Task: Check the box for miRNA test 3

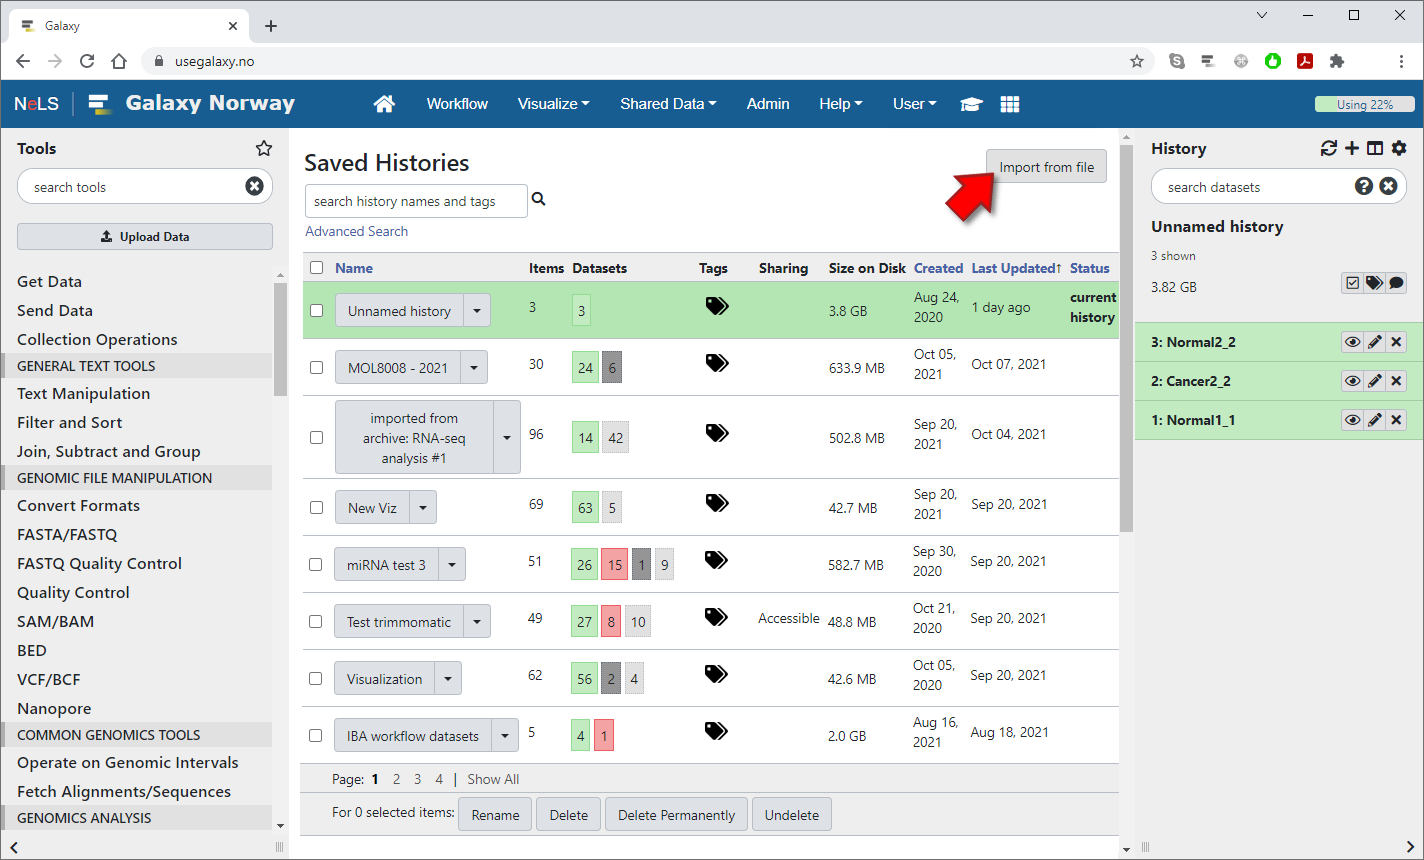Action: coord(316,565)
